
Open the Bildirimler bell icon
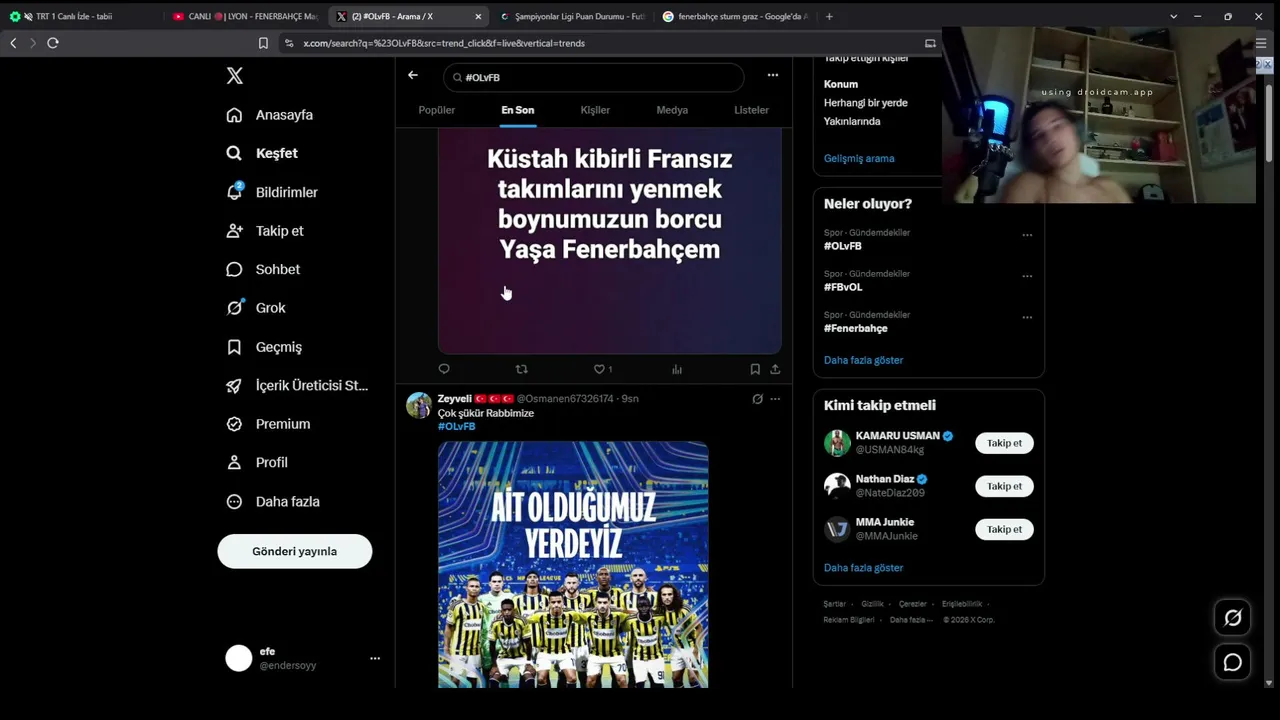[234, 192]
